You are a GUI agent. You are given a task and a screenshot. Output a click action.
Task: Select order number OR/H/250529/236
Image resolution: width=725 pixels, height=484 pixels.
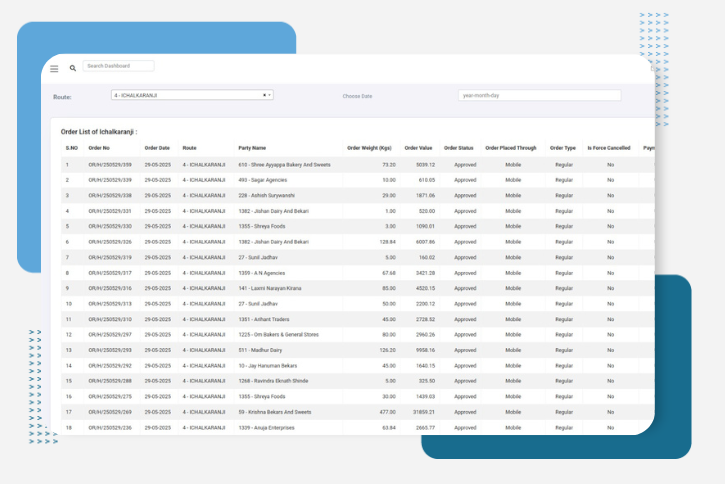pos(110,428)
